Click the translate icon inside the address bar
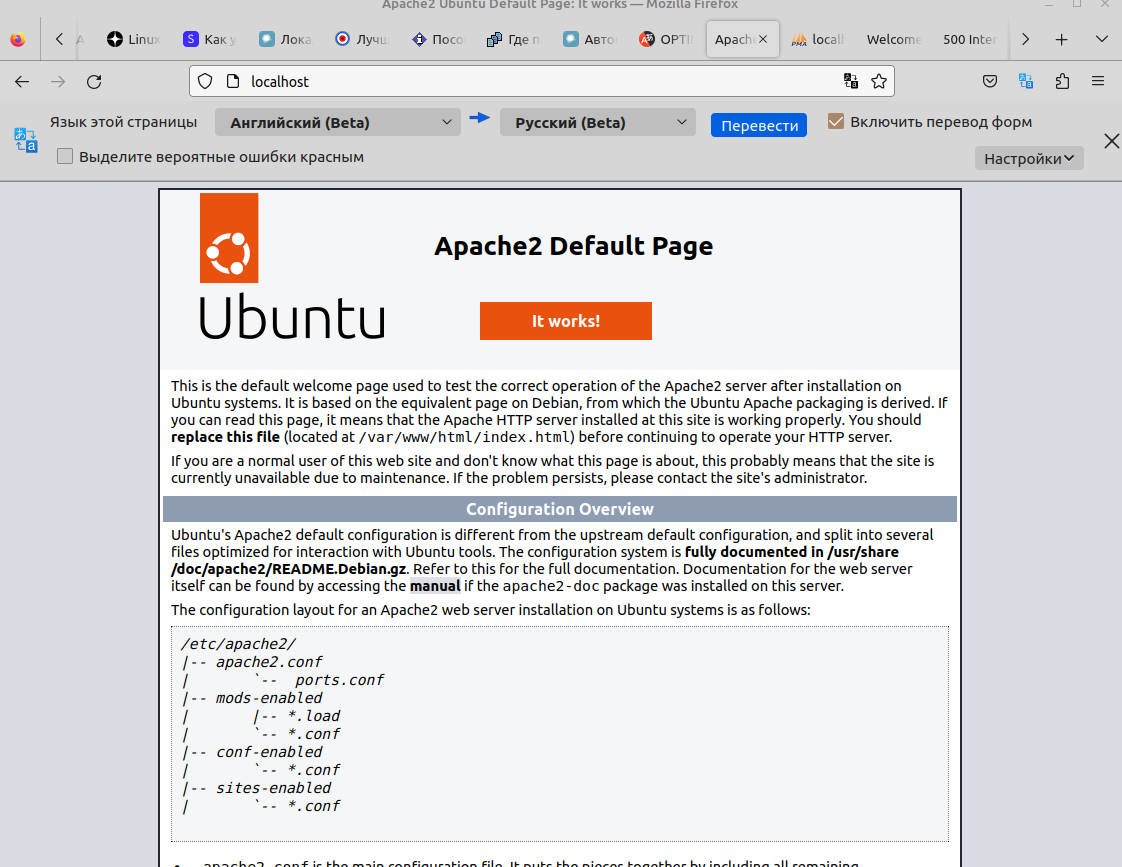Viewport: 1122px width, 867px height. click(851, 82)
